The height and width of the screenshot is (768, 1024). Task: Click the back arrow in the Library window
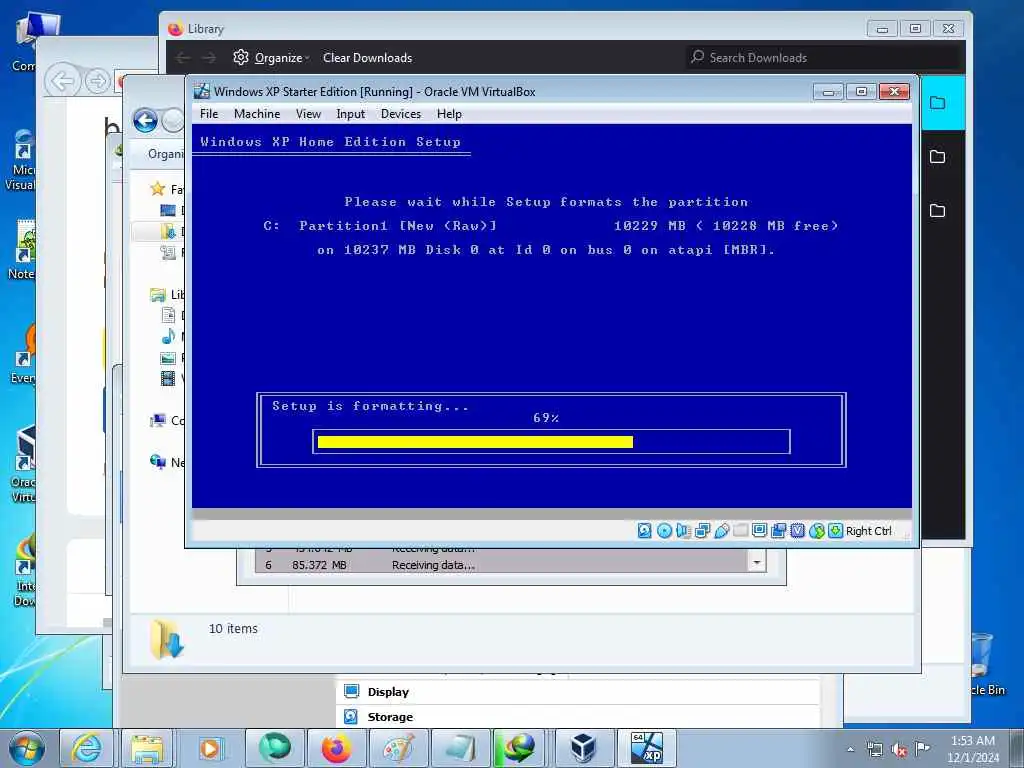coord(183,57)
